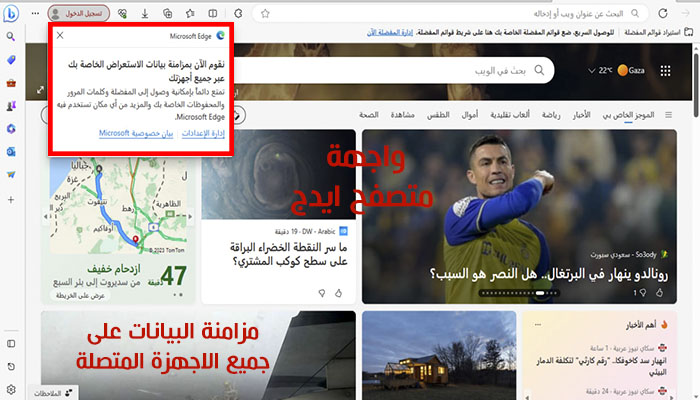Screen dimensions: 700x400
Task: Switch to the الطقس tab
Action: 438,115
